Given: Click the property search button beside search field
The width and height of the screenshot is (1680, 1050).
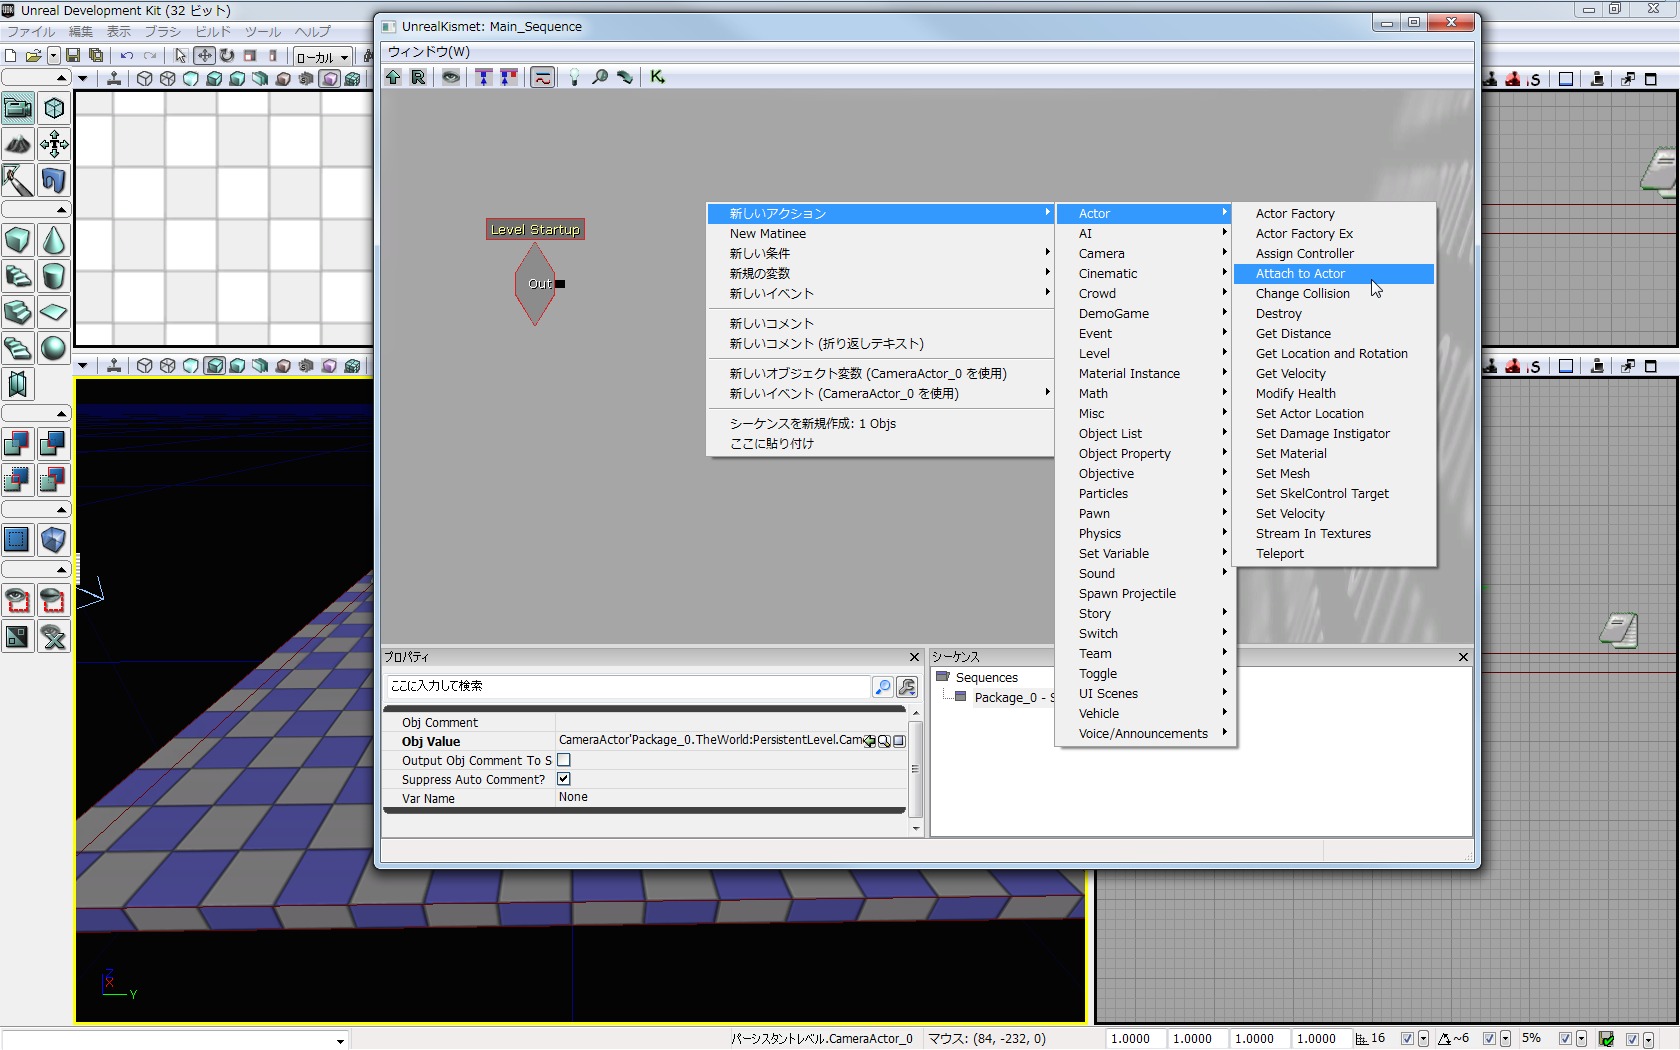Looking at the screenshot, I should click(x=883, y=686).
